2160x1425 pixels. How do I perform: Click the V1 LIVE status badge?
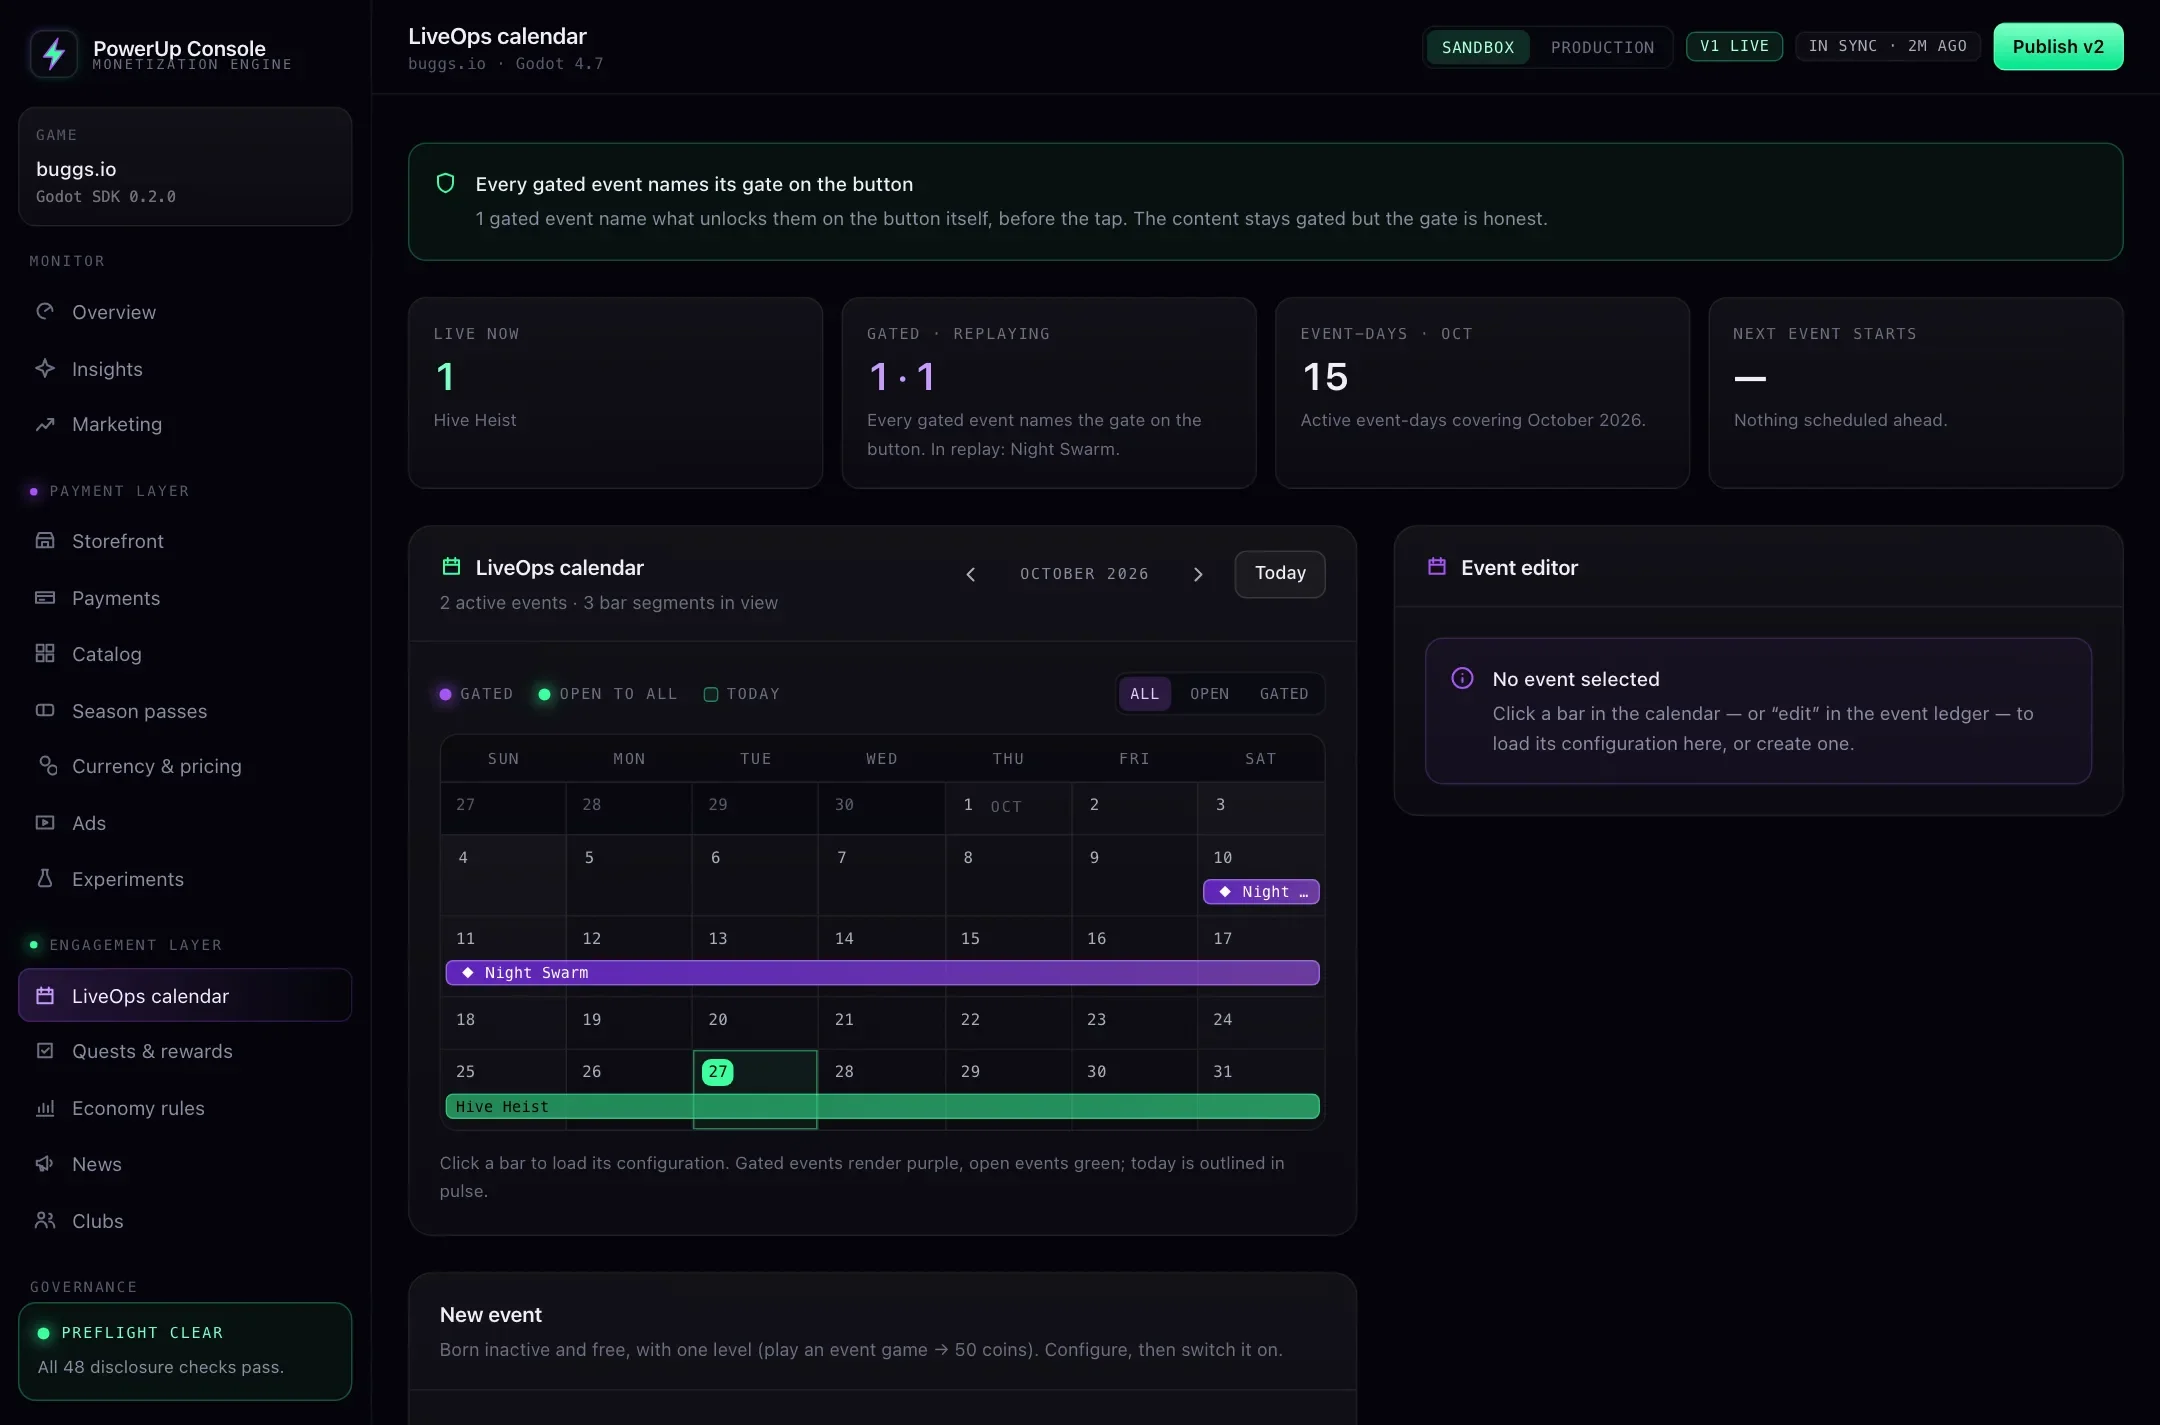1734,47
